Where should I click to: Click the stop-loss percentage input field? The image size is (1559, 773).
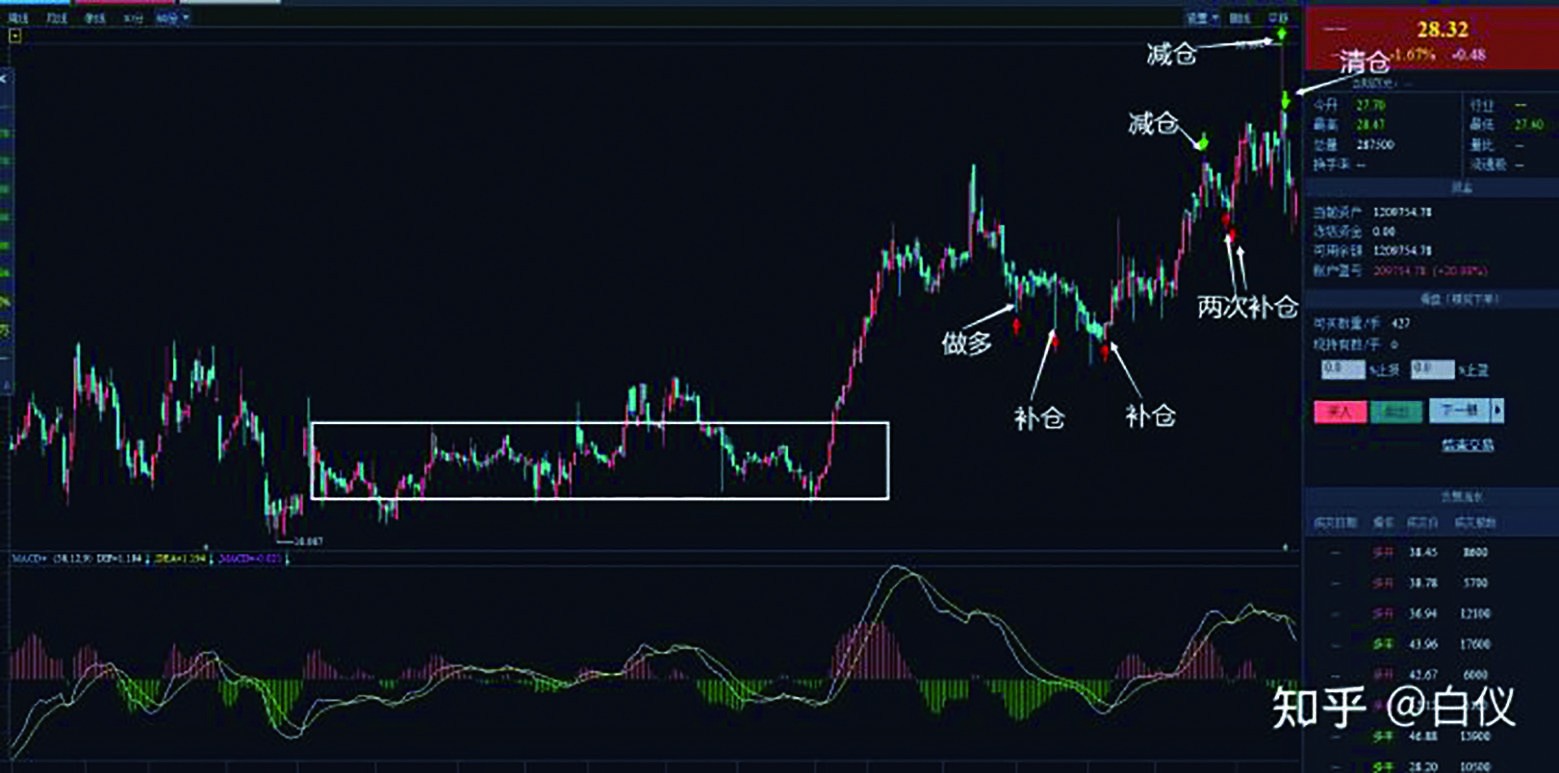click(1342, 370)
